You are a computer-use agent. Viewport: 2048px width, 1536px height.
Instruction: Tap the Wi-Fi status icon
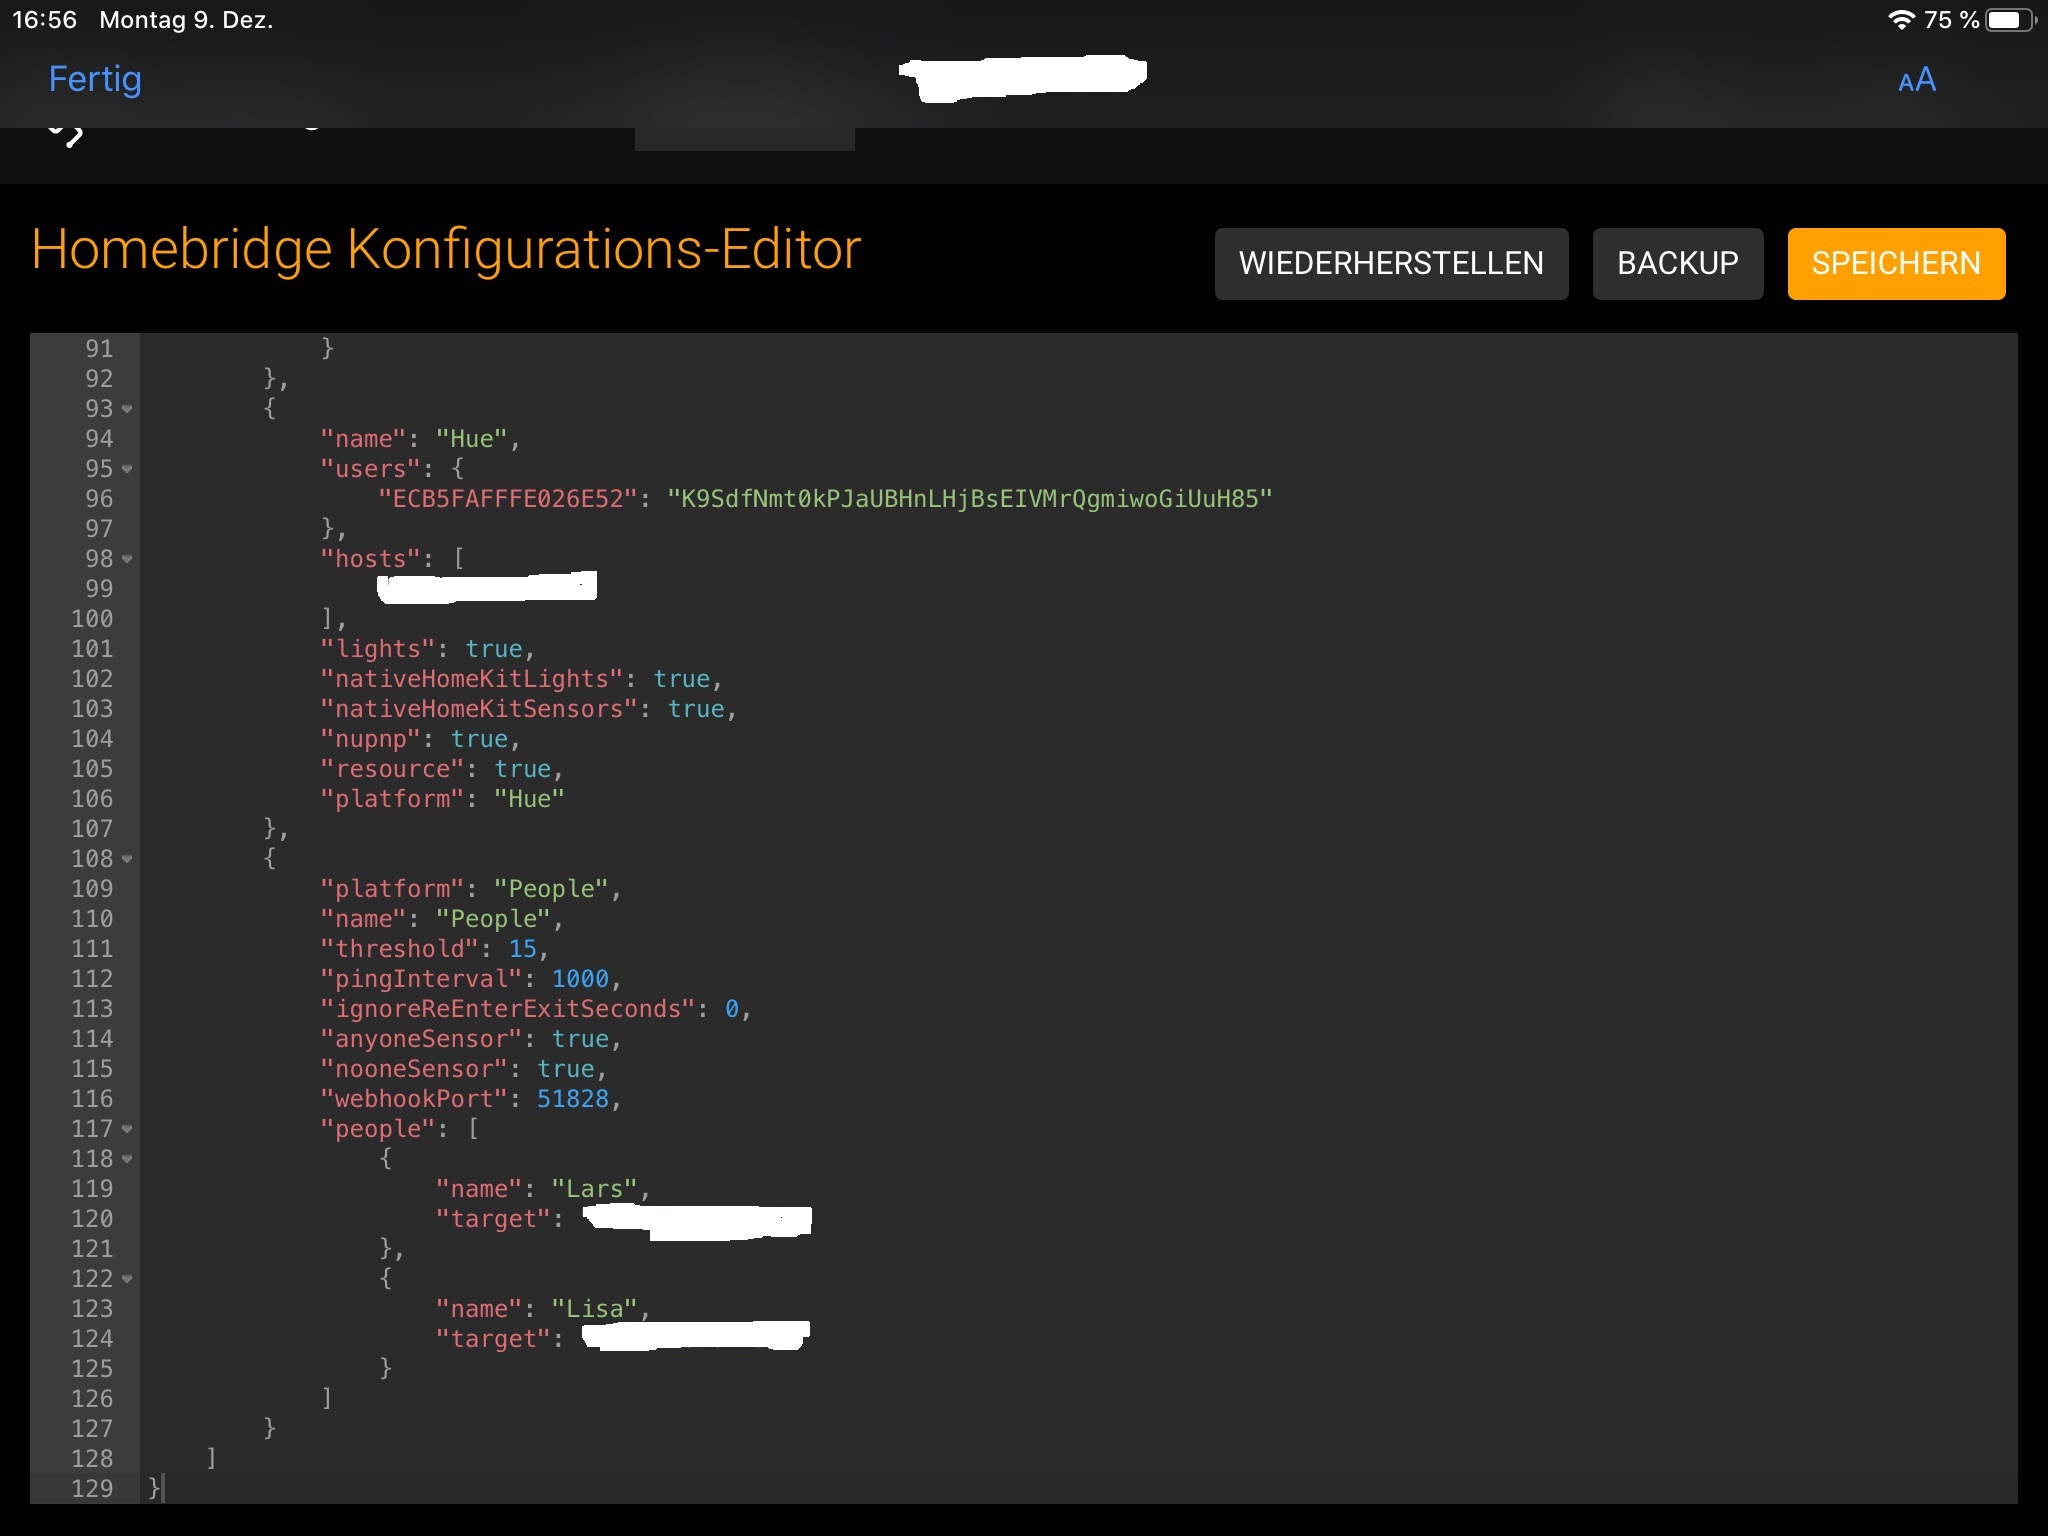[1900, 20]
